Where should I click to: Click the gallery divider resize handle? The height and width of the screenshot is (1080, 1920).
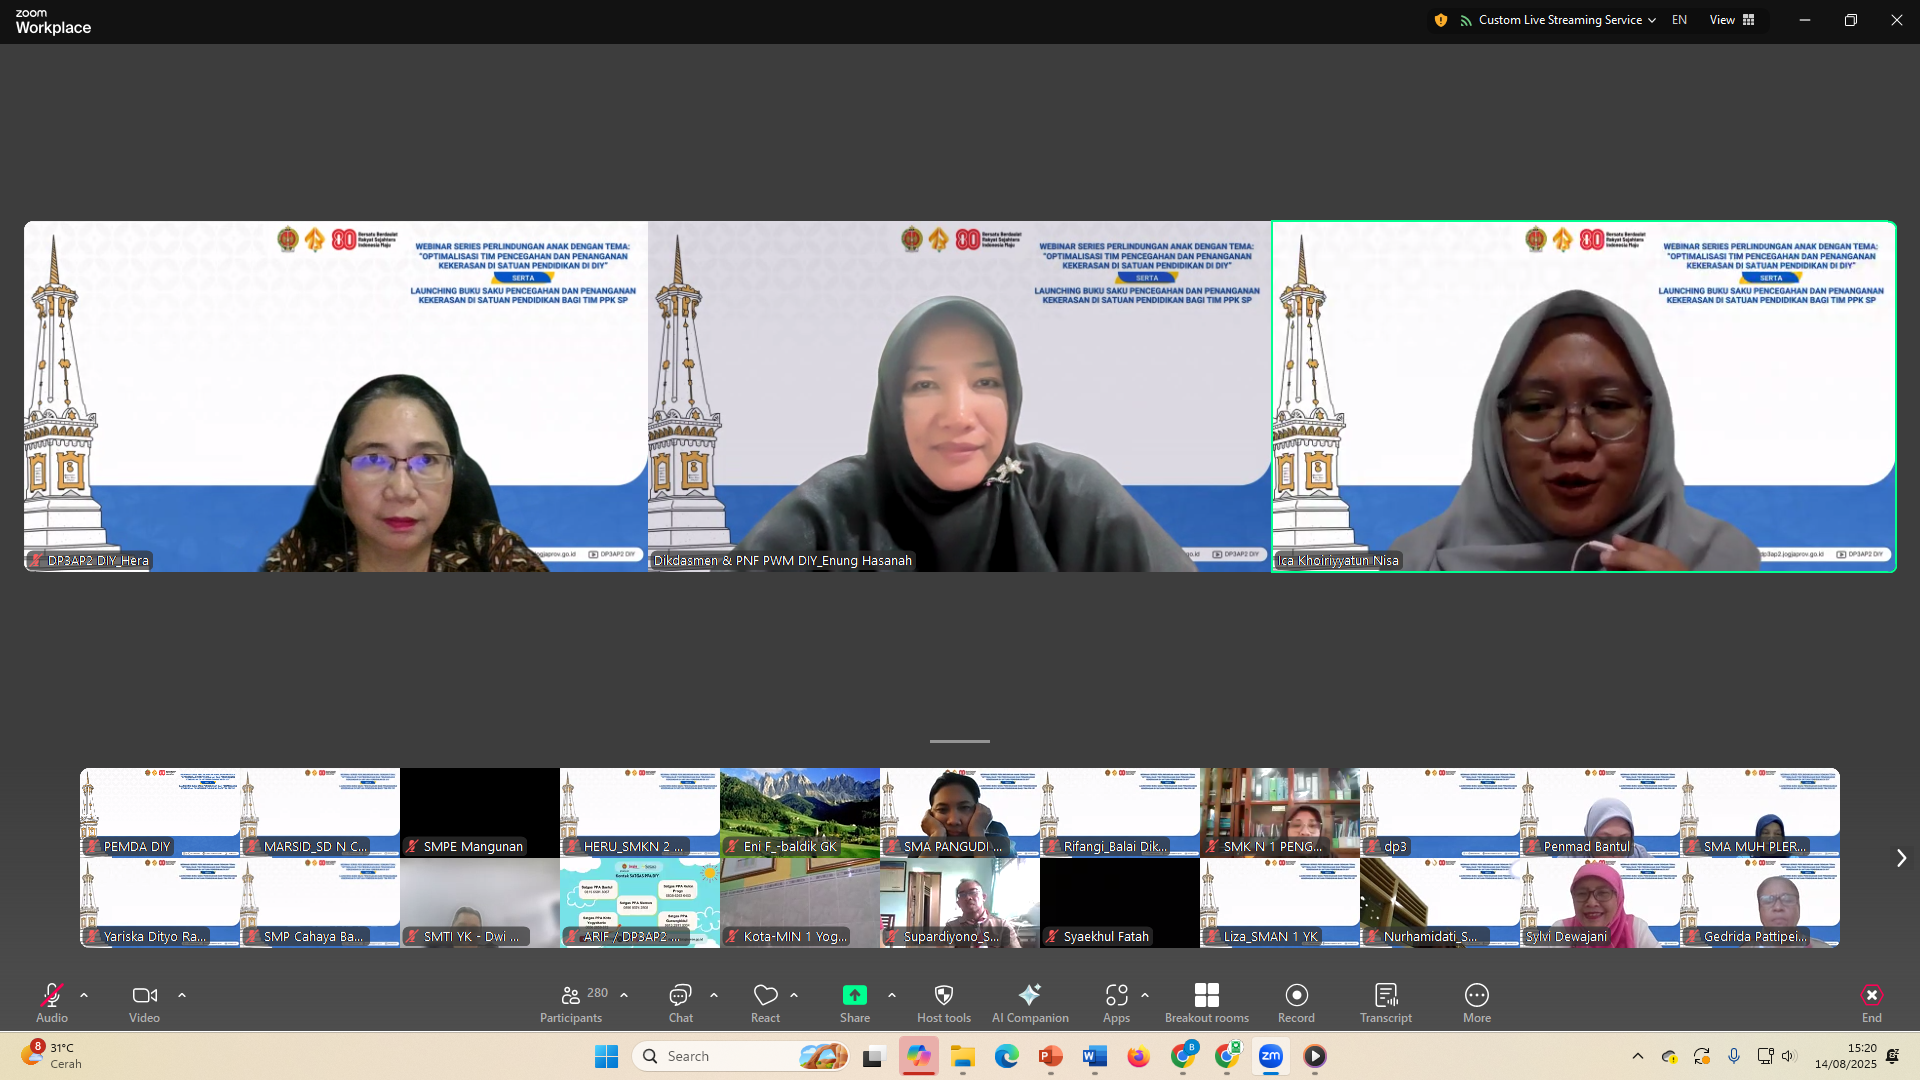tap(959, 741)
